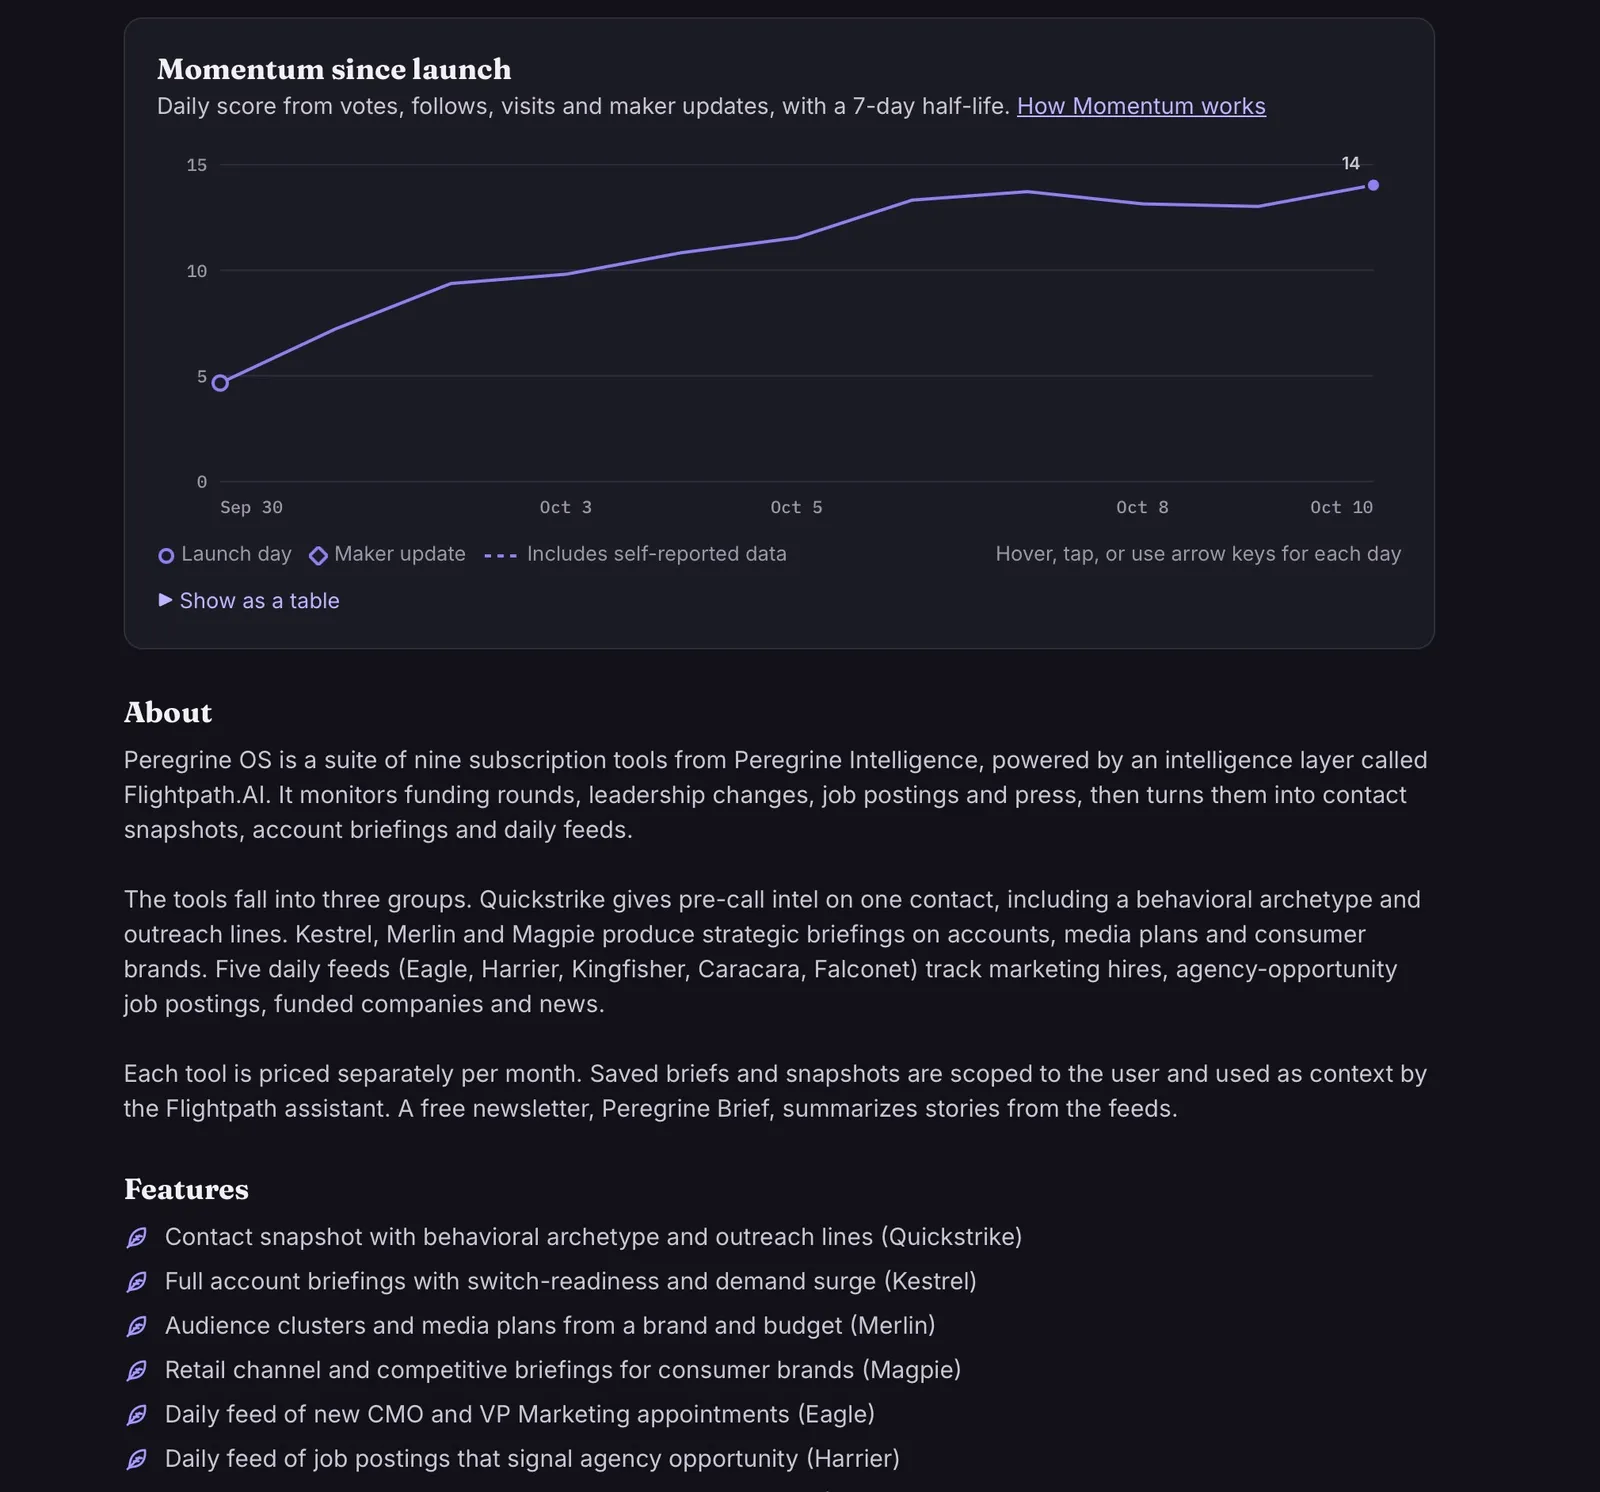Click the "Oct 8" x-axis label
Screen dimensions: 1600x1492
tap(1142, 508)
